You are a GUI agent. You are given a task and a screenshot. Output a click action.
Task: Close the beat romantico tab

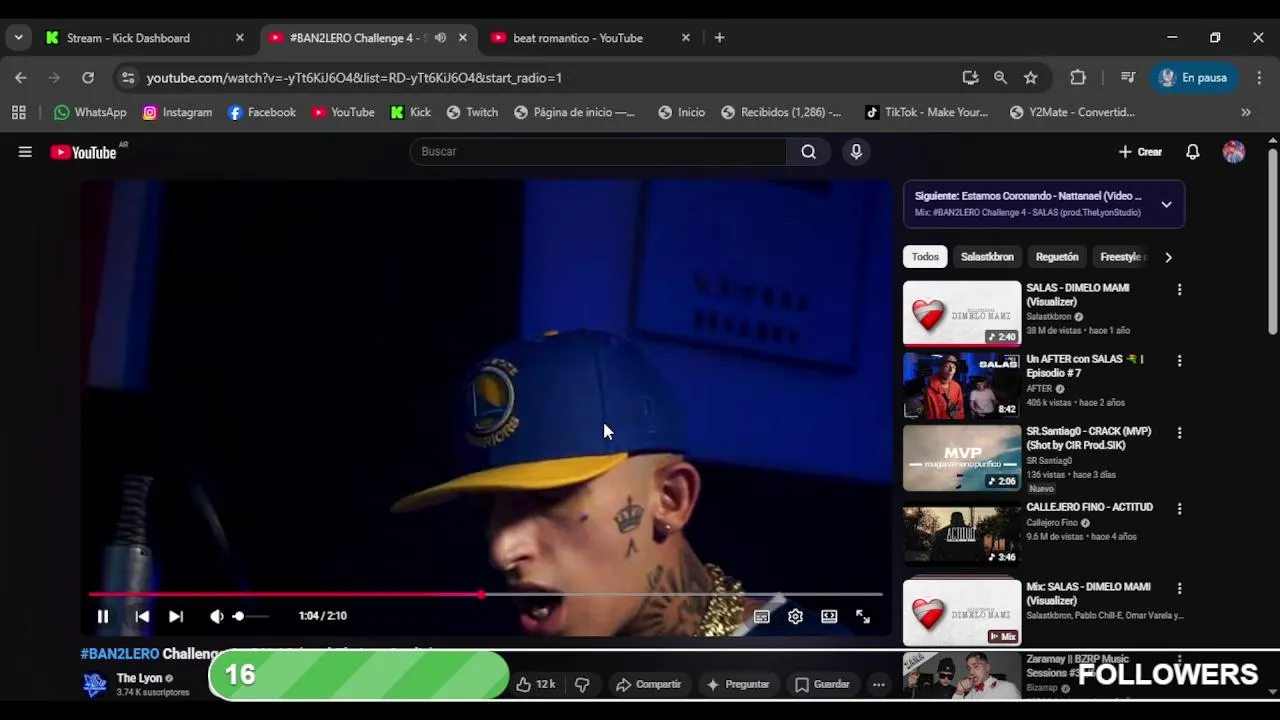tap(686, 38)
